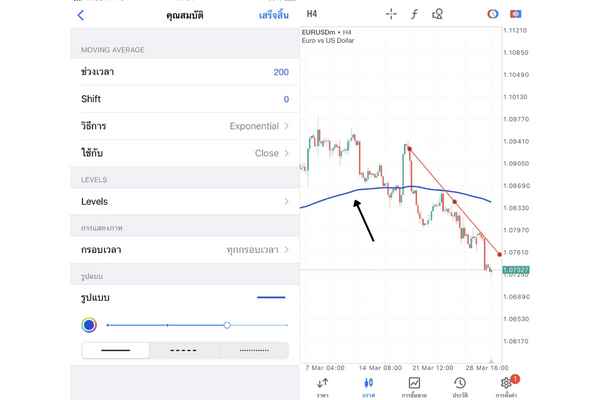Open the indicators (f) menu
The width and height of the screenshot is (600, 400).
(x=414, y=14)
